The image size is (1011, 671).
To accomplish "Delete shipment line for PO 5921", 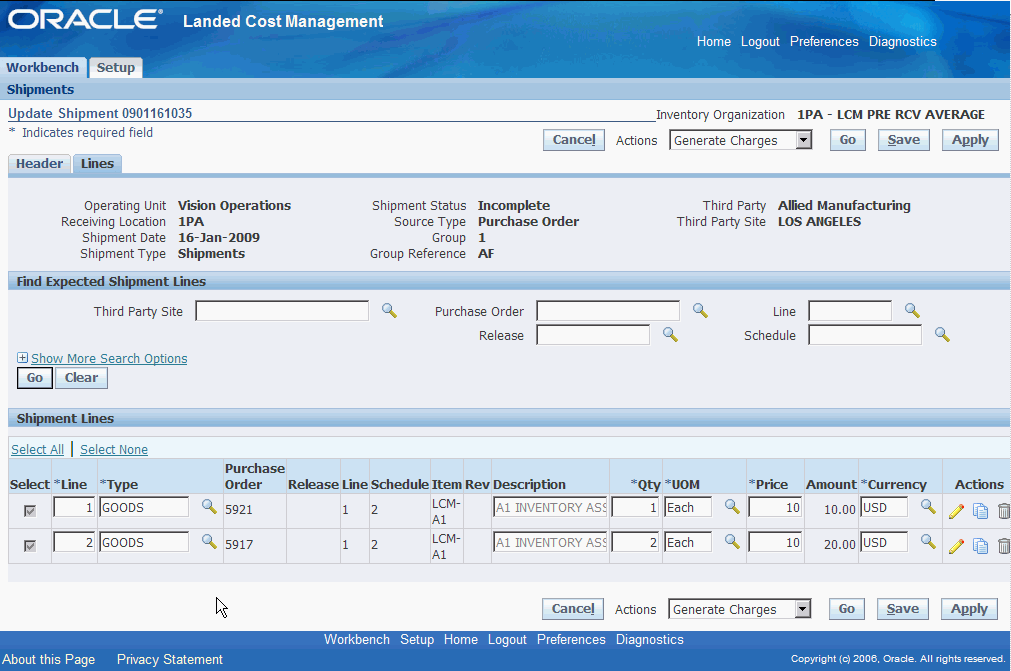I will 1003,511.
